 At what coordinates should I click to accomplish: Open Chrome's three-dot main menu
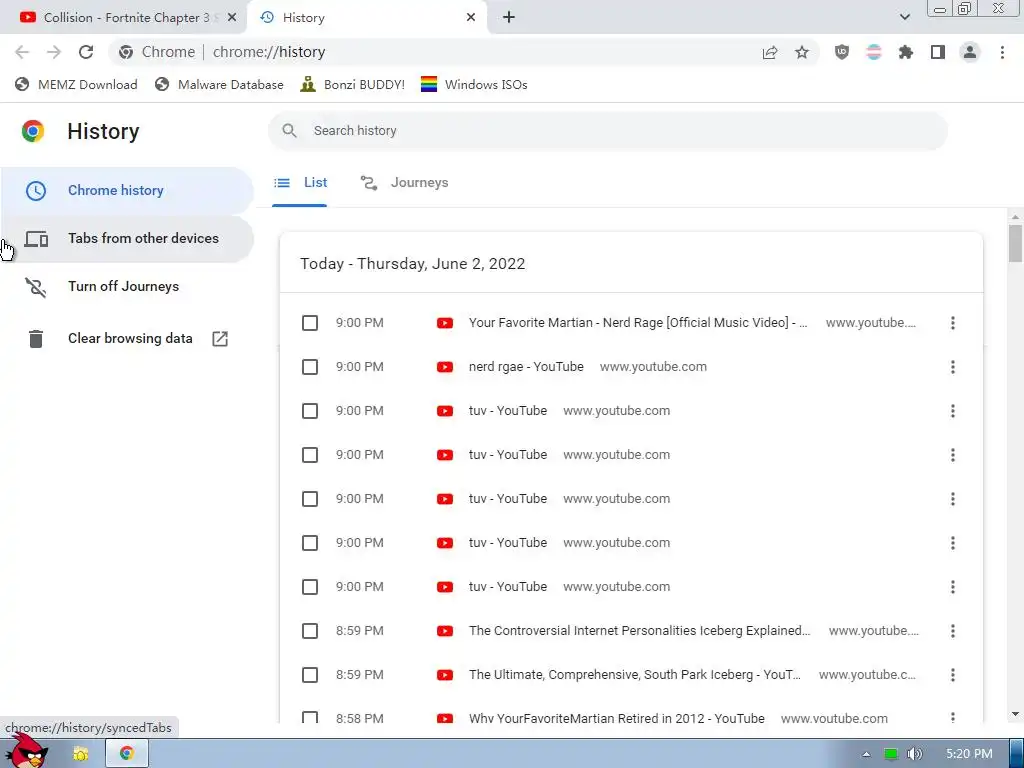1002,52
